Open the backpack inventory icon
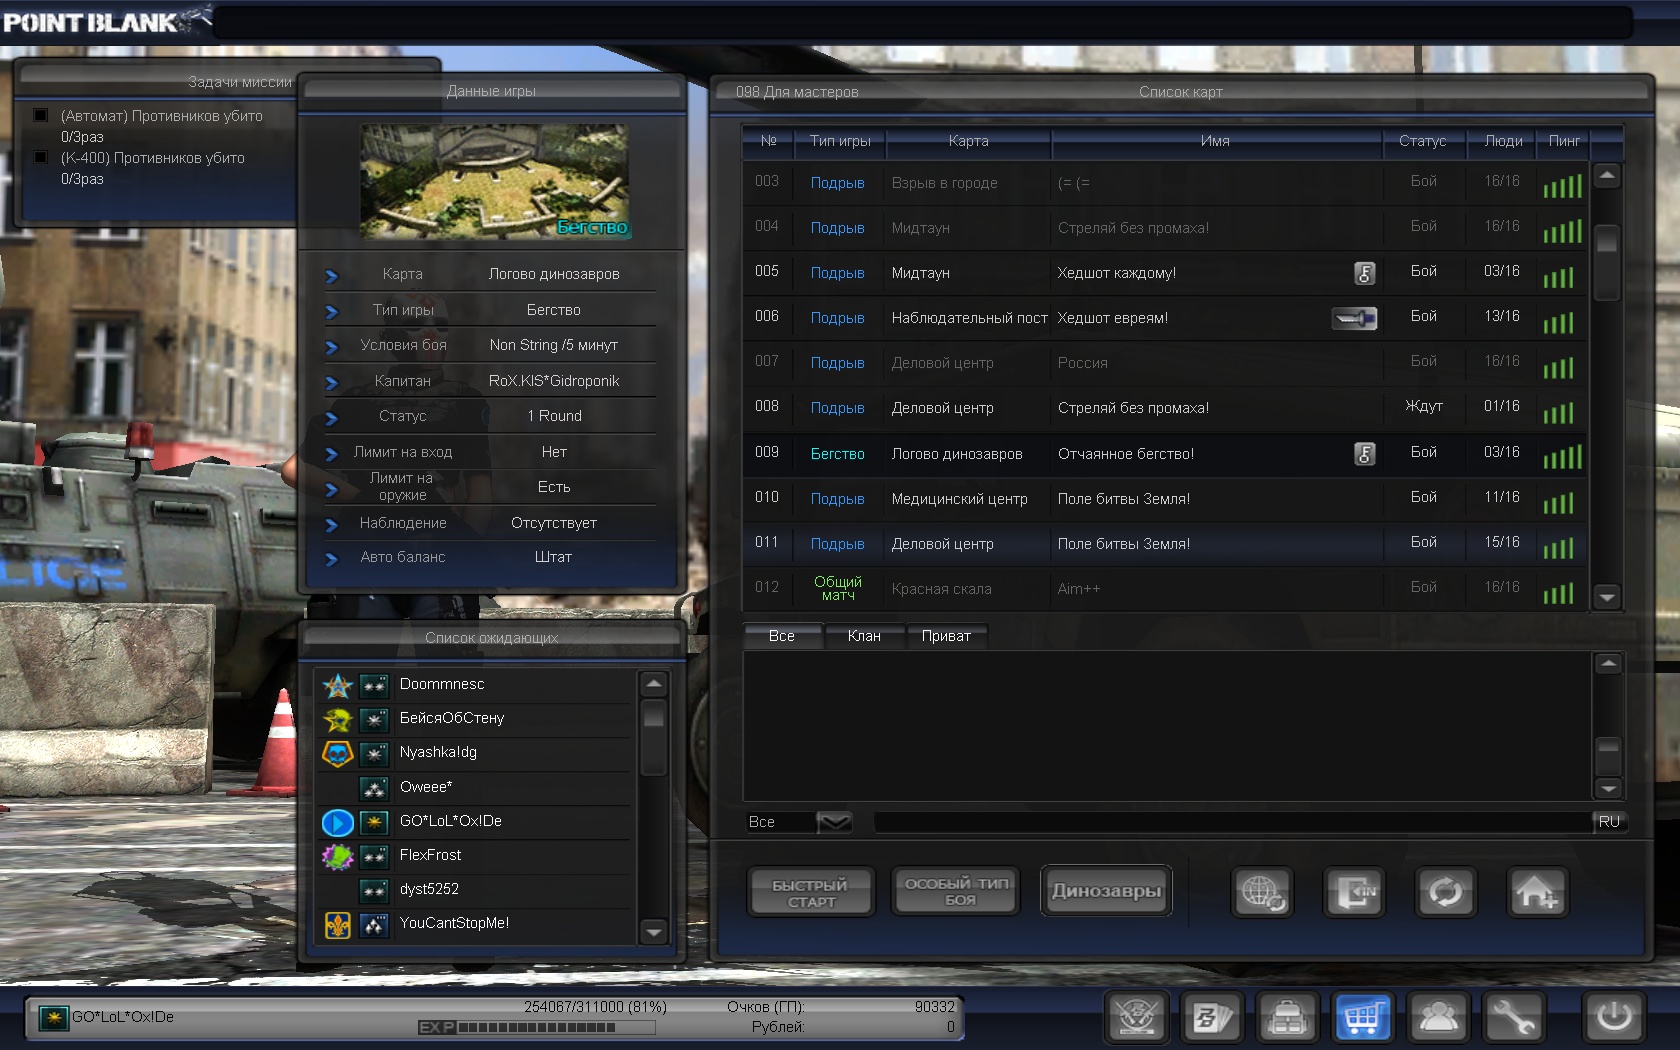1680x1050 pixels. (x=1287, y=1018)
